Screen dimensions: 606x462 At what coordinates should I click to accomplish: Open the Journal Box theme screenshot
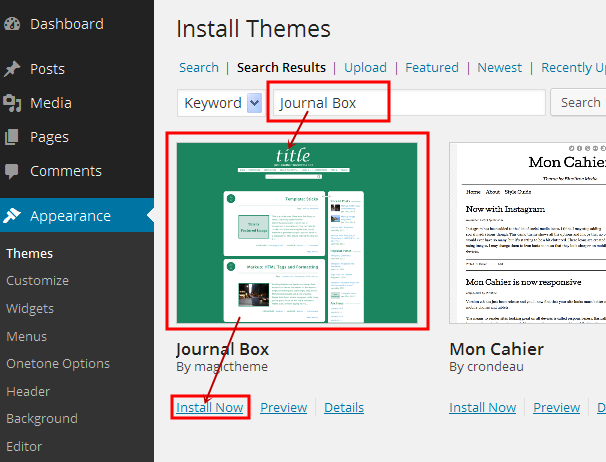pyautogui.click(x=297, y=233)
